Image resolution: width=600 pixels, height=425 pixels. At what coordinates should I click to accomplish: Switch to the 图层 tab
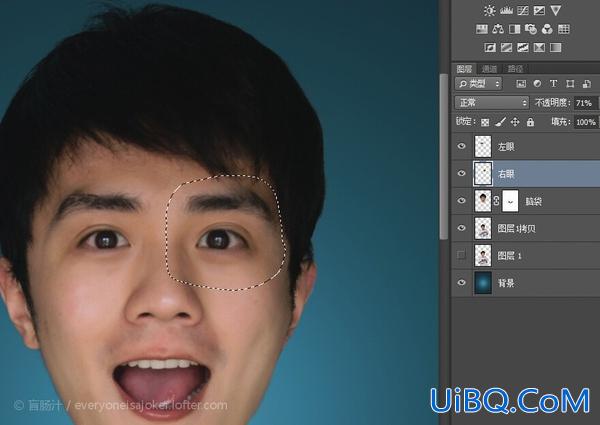coord(464,69)
